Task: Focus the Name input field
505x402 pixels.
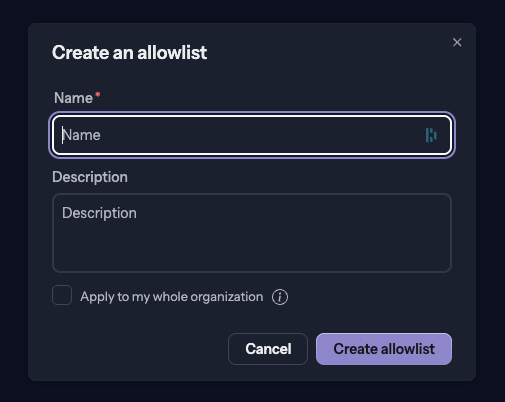Action: tap(252, 135)
